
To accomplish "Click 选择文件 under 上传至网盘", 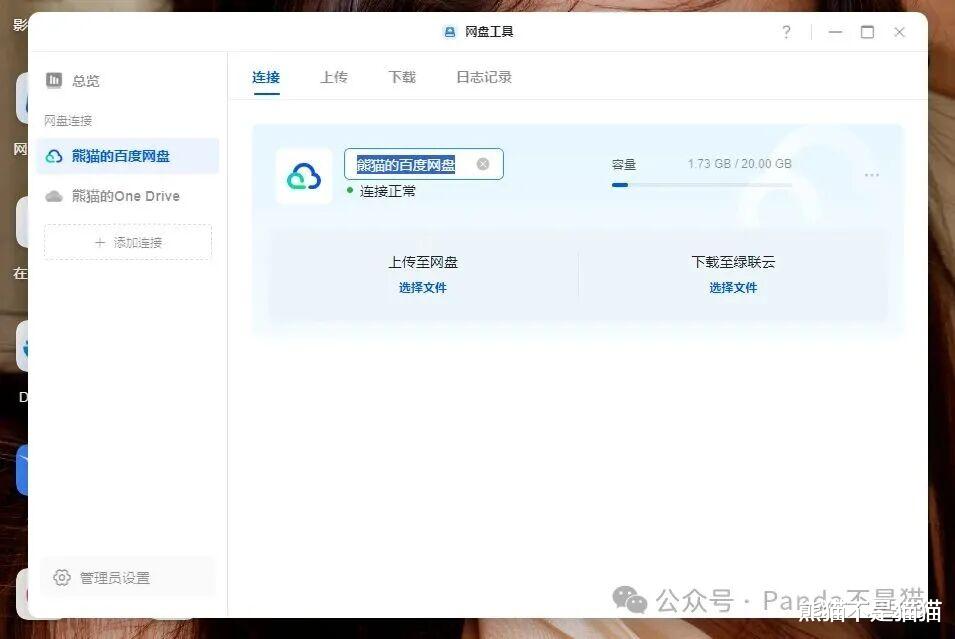I will [423, 288].
